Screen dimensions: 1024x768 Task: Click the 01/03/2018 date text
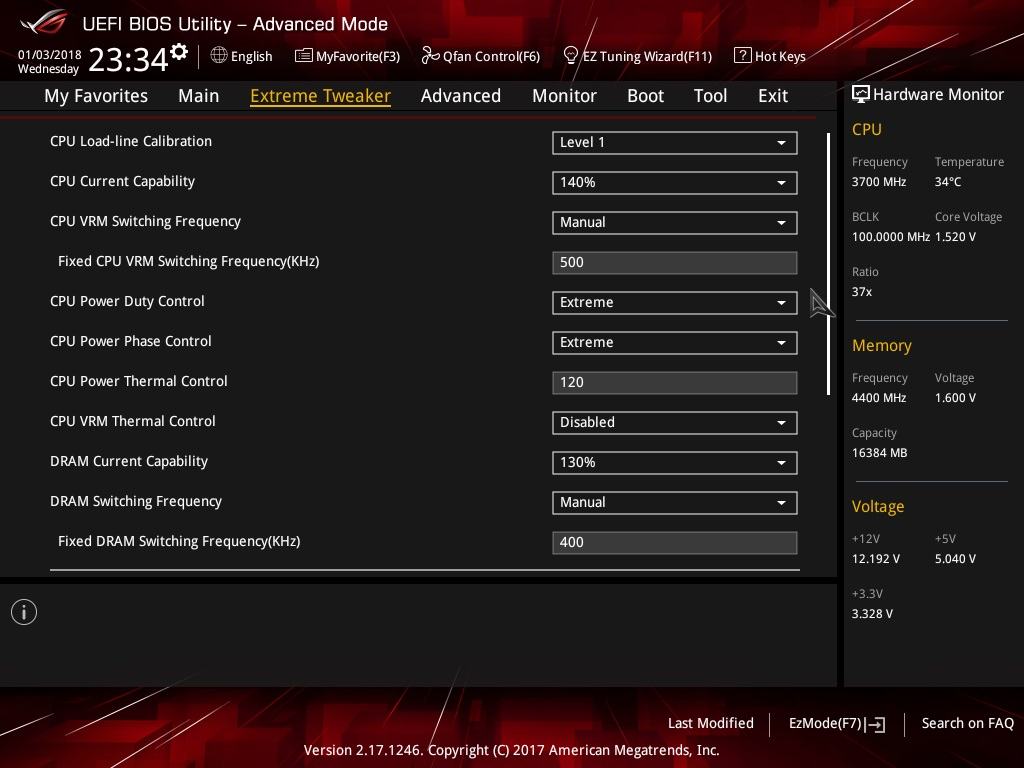coord(50,55)
